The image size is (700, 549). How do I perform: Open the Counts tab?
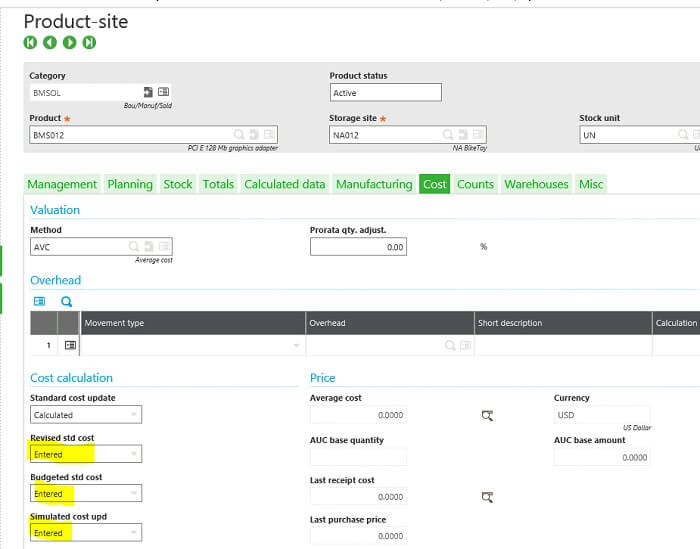475,184
